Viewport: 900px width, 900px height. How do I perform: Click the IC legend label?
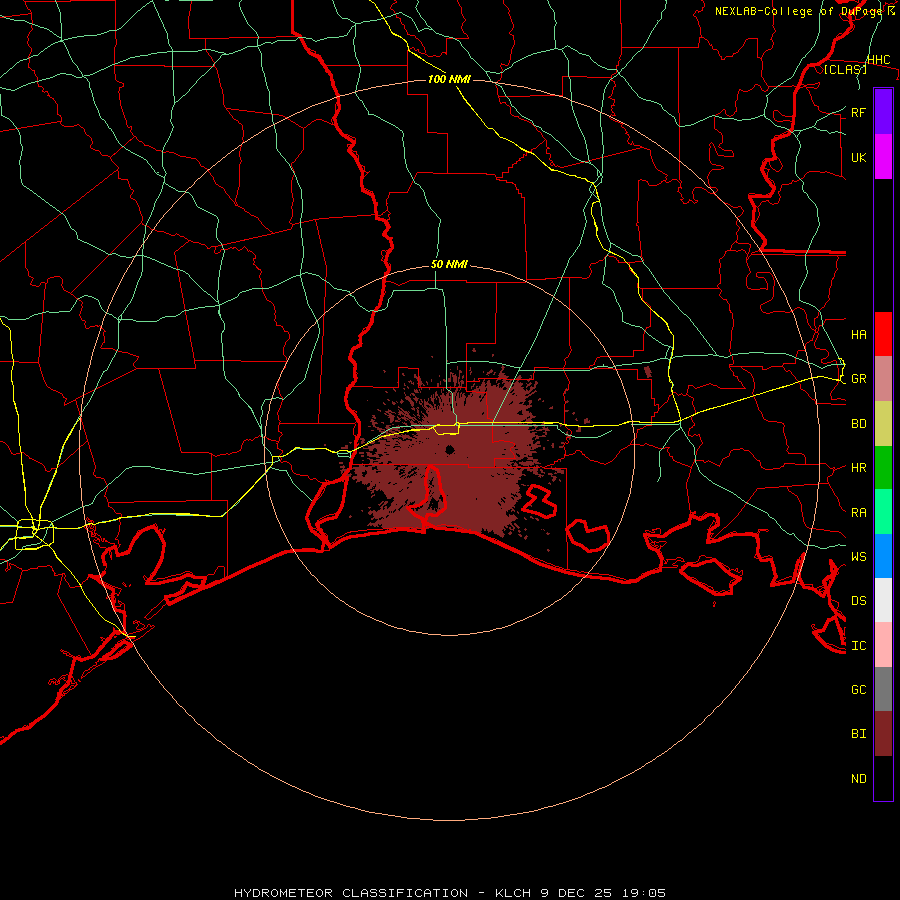(858, 646)
